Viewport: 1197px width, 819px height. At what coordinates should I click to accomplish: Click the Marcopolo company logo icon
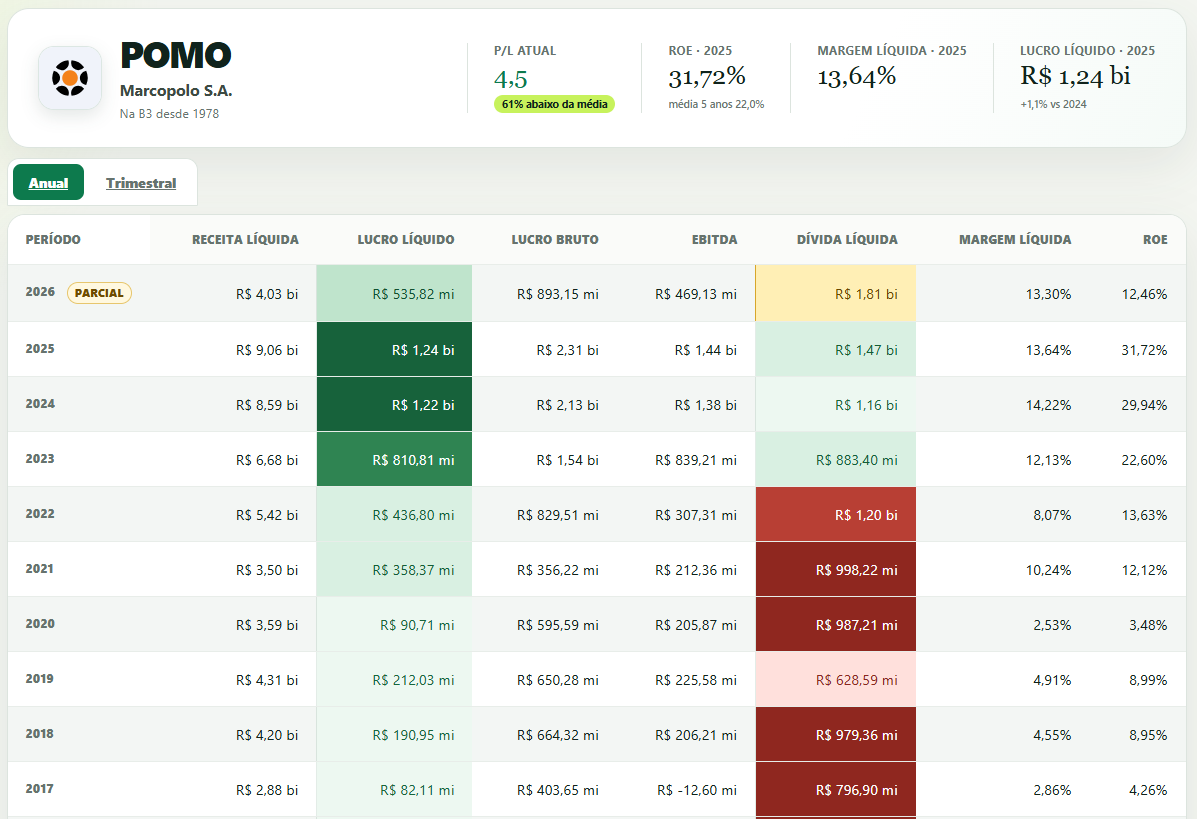(x=70, y=78)
